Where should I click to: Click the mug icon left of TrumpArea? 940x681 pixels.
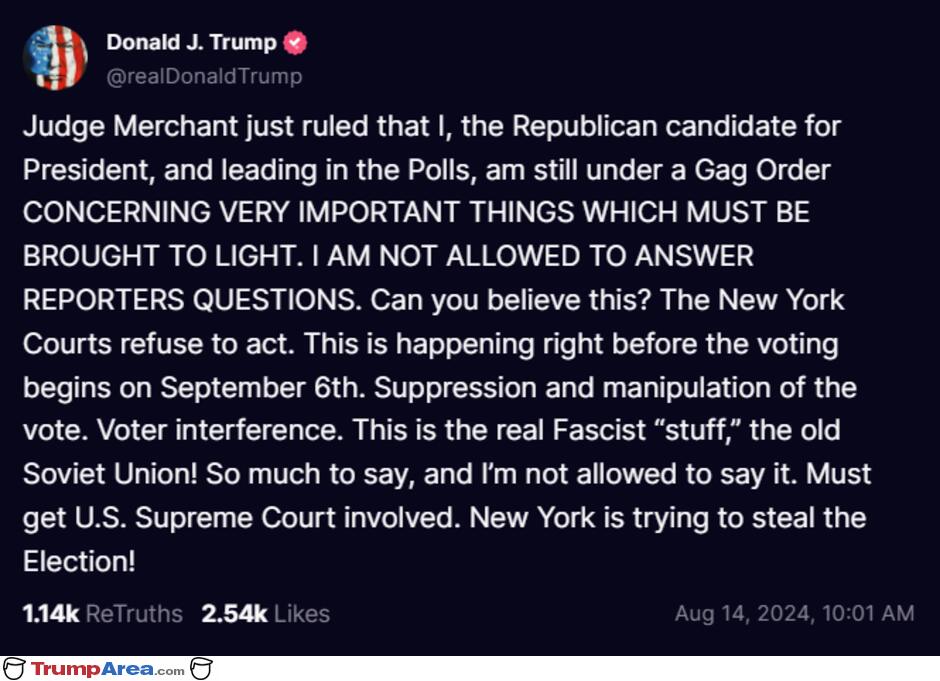tap(14, 668)
